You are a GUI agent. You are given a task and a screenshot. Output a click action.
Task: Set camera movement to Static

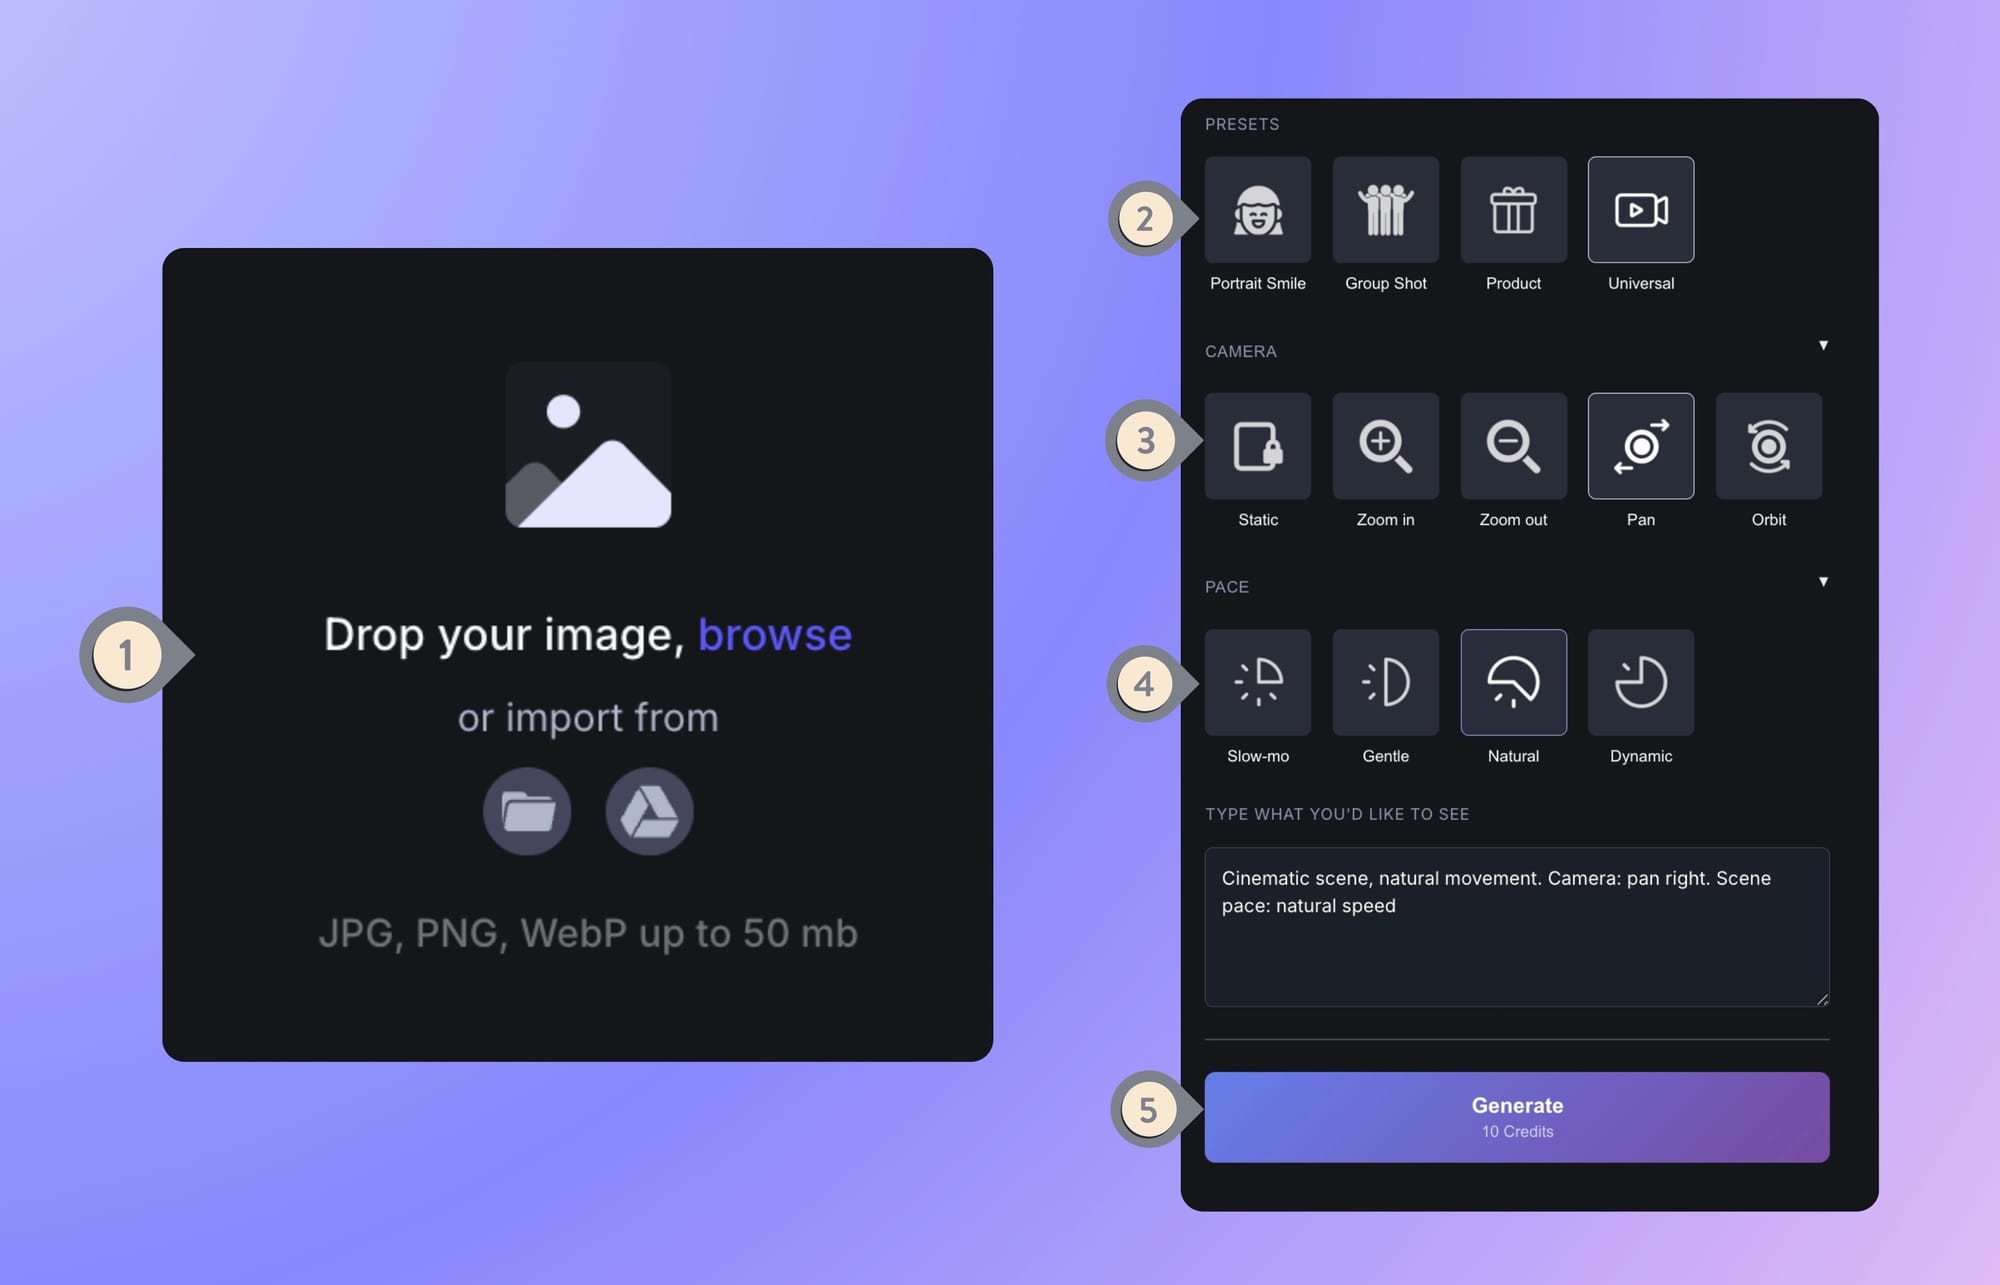pyautogui.click(x=1258, y=446)
